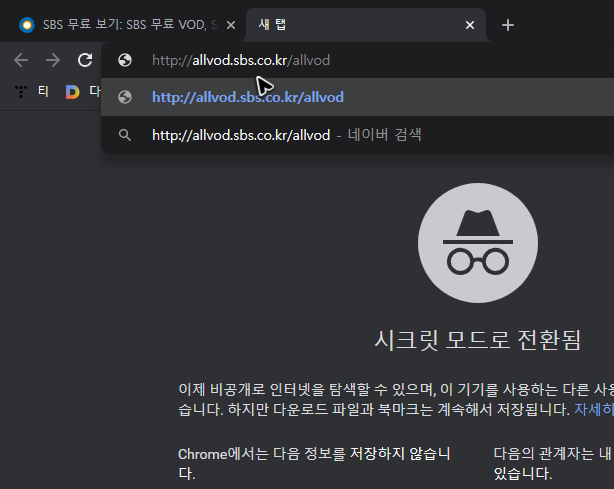
Task: Click the incognito hat-and-glasses icon
Action: click(x=478, y=243)
